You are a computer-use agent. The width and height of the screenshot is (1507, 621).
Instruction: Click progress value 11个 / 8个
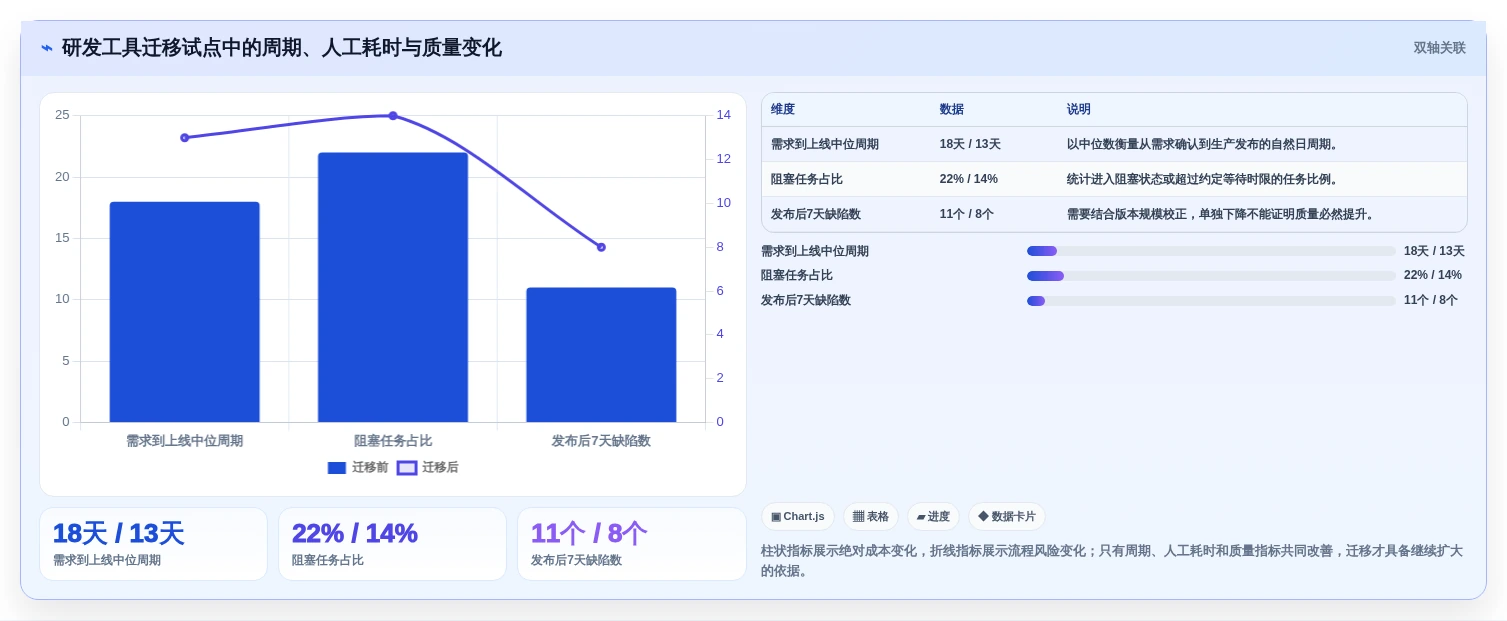(1431, 300)
